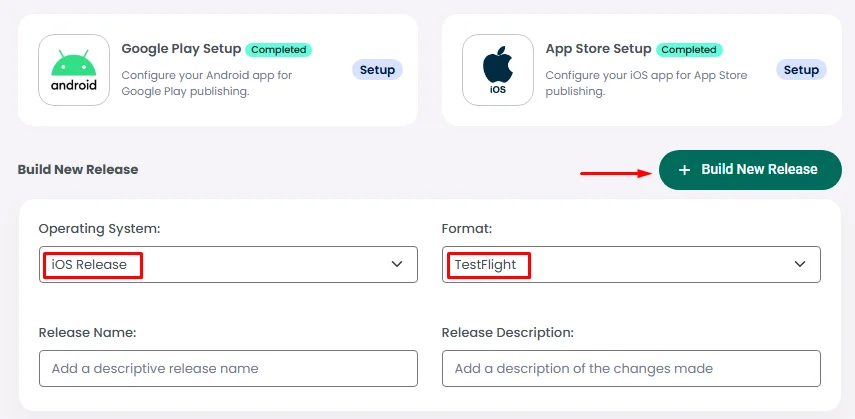This screenshot has height=419, width=855.
Task: Click Setup button for Google Play
Action: pyautogui.click(x=377, y=70)
